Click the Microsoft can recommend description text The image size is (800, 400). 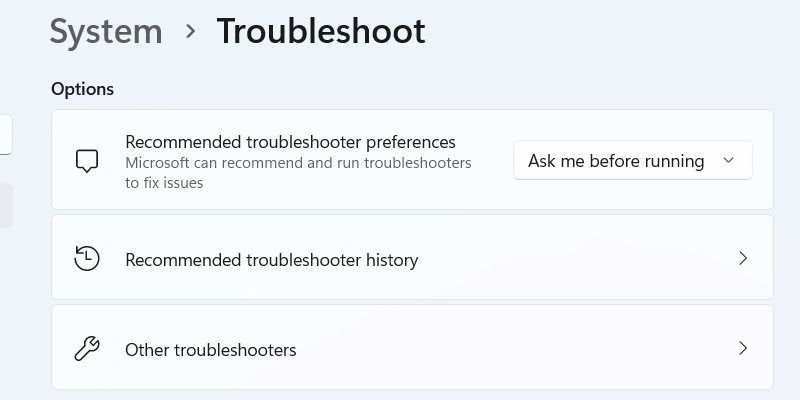point(298,173)
